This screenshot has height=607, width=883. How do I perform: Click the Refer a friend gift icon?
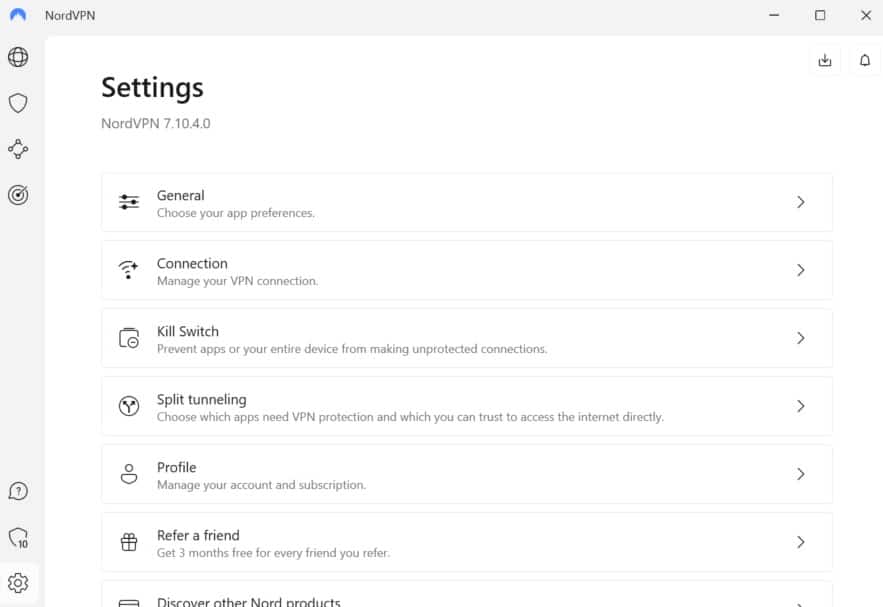129,542
